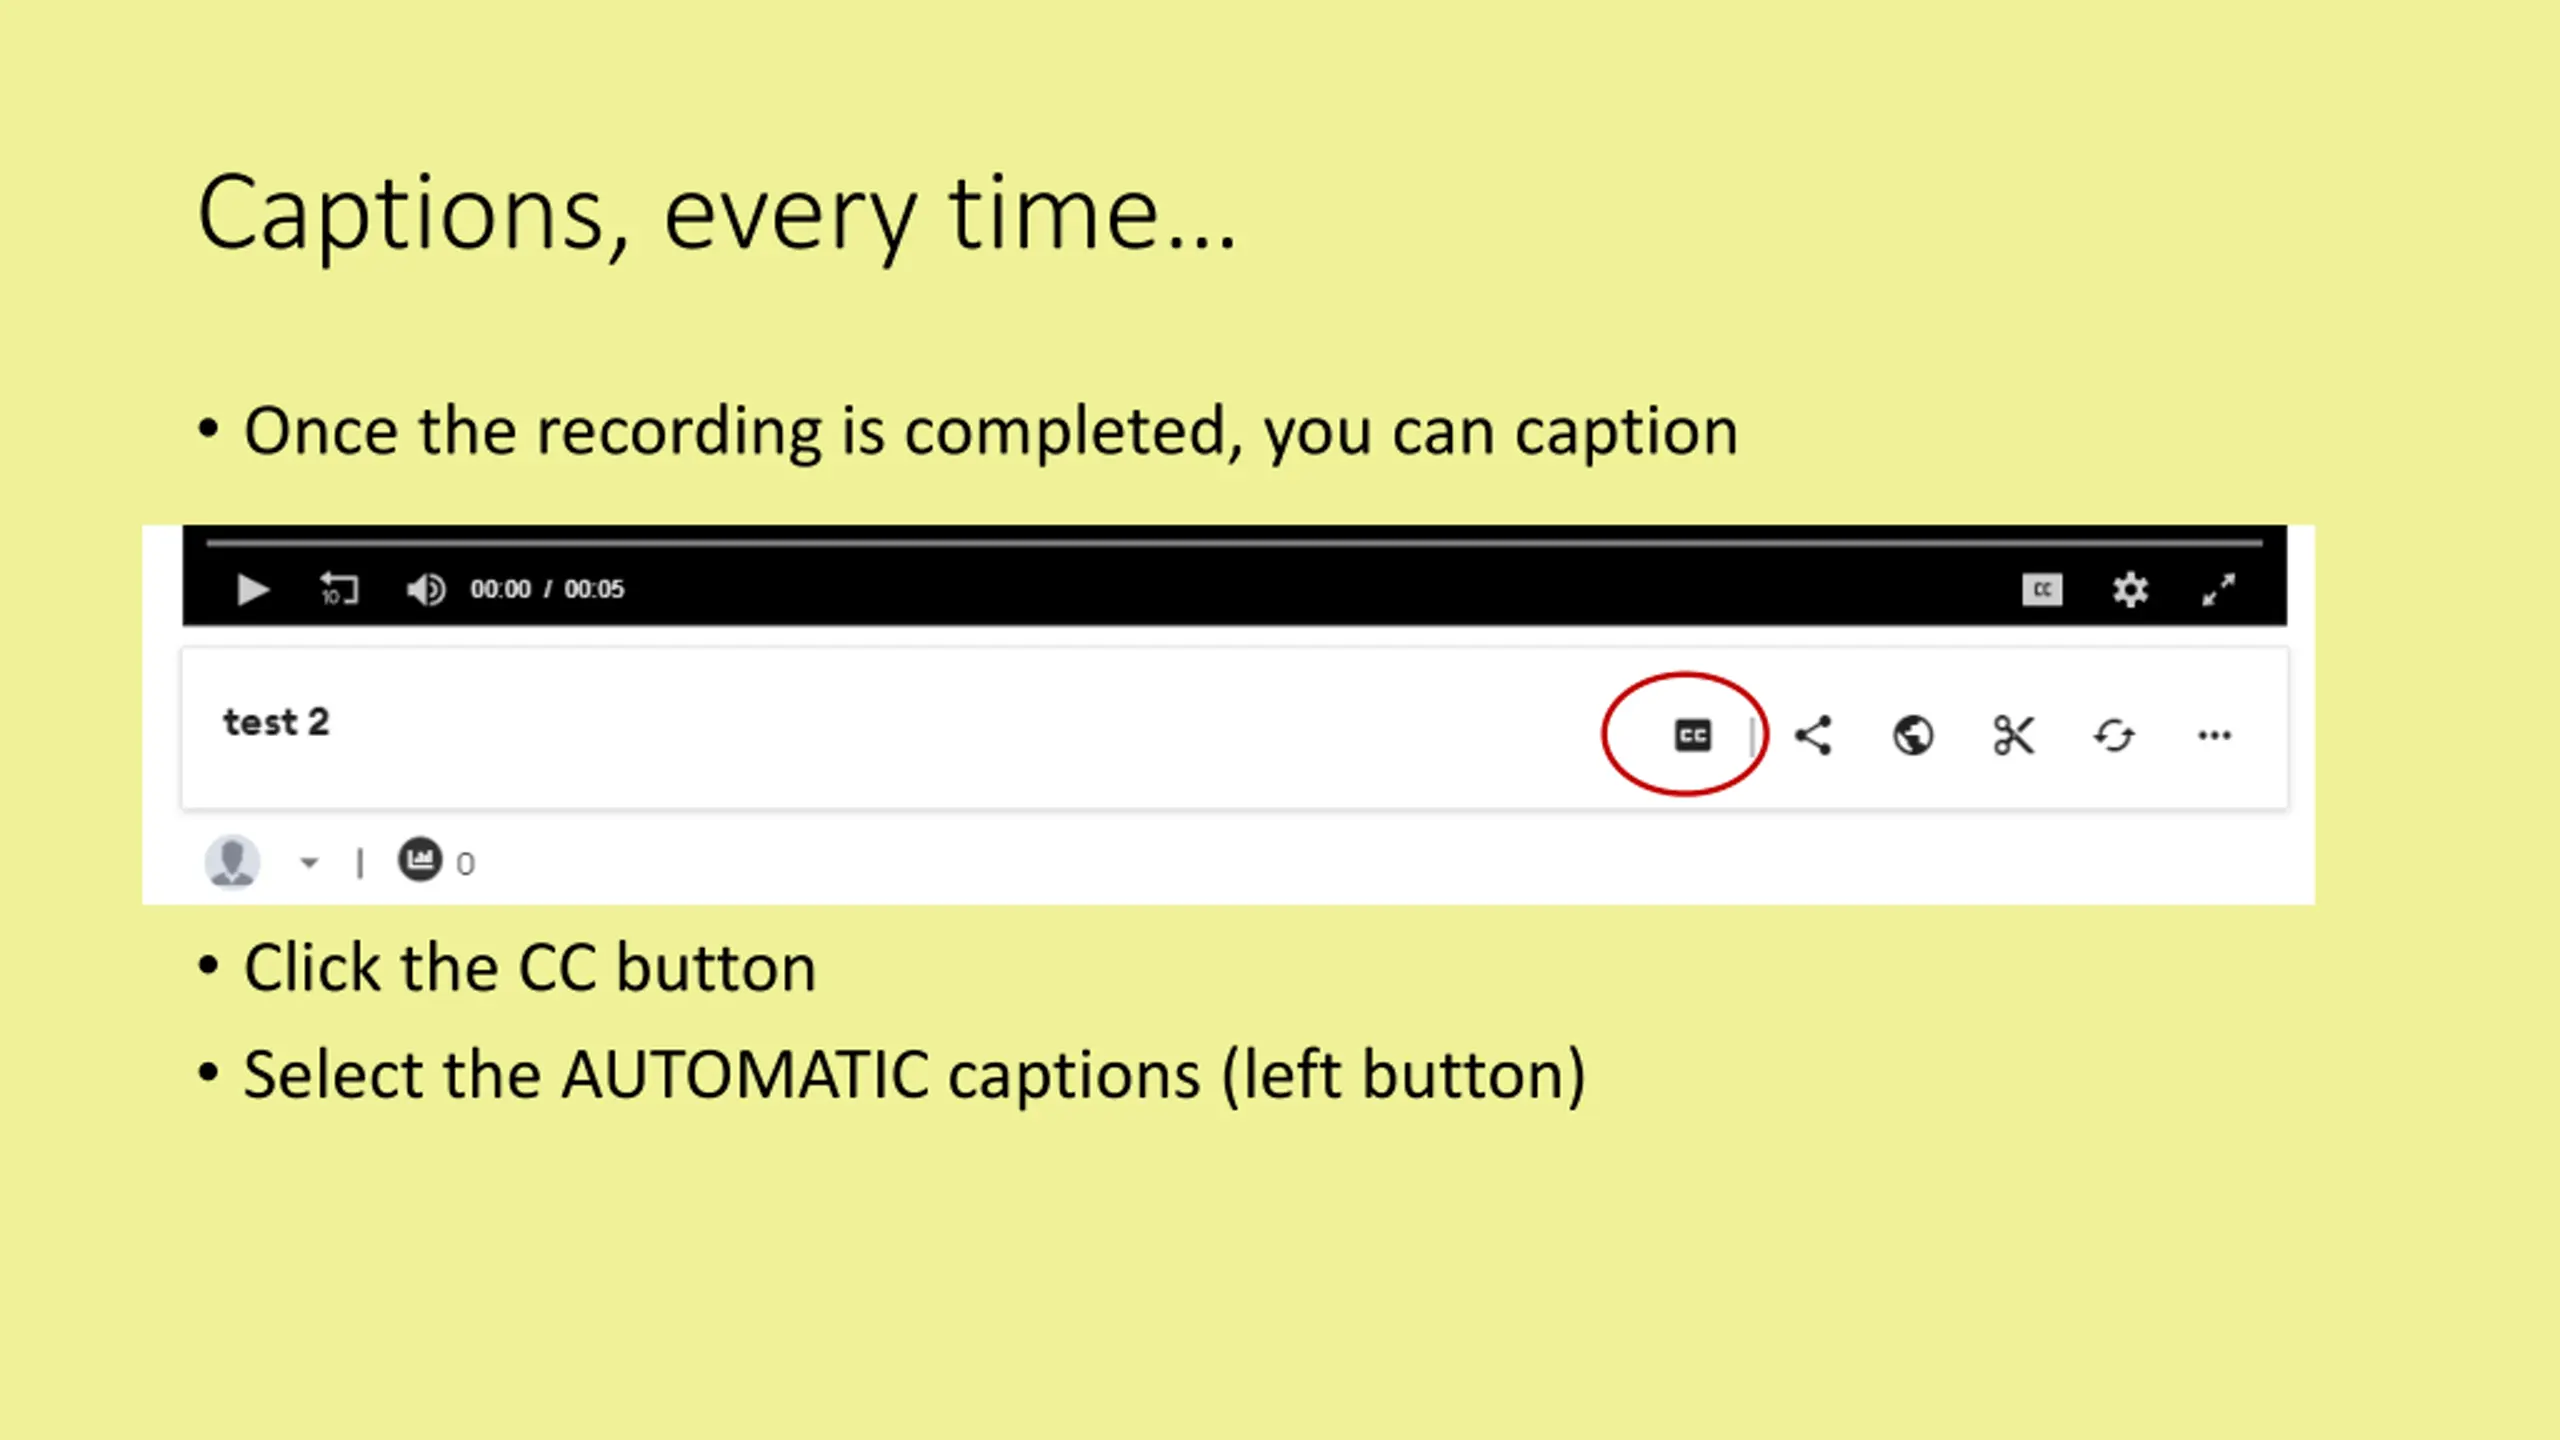2560x1440 pixels.
Task: Open the scissors trim tool
Action: click(2013, 736)
